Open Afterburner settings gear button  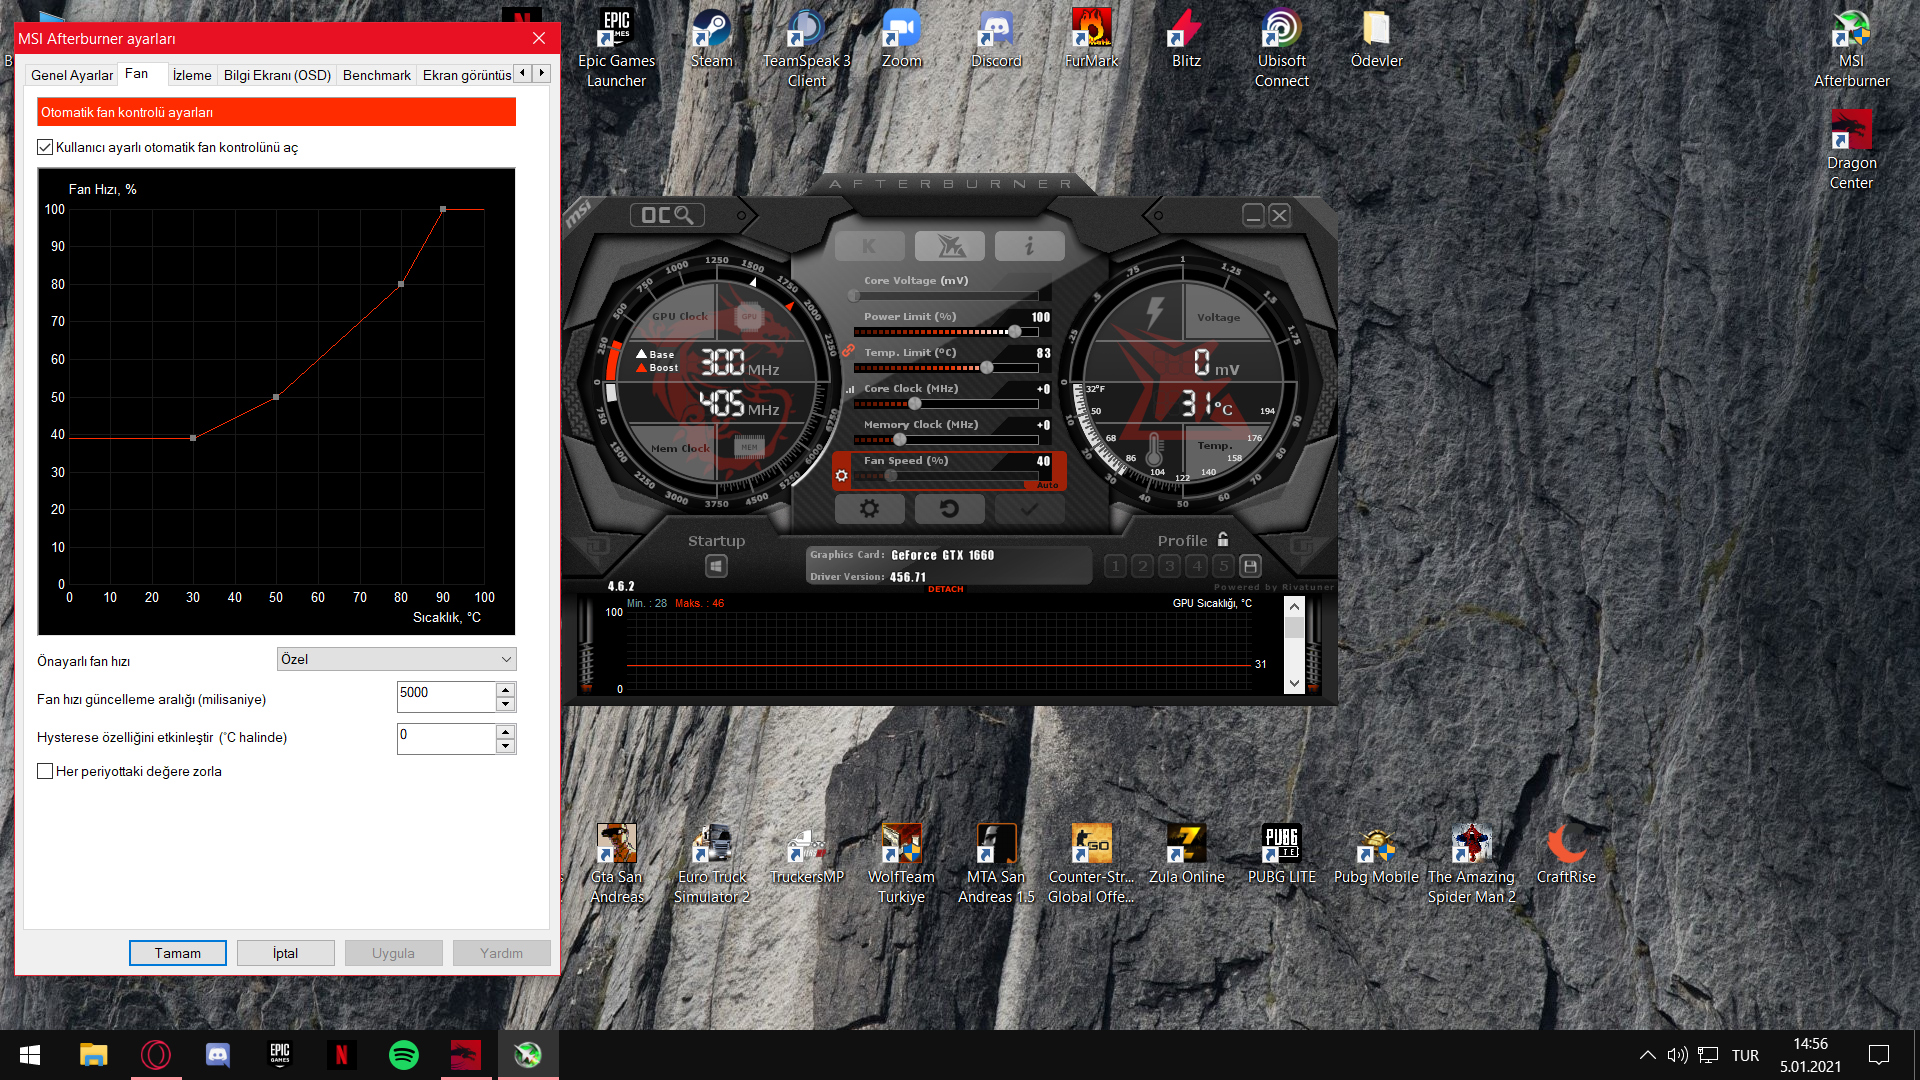(x=869, y=509)
